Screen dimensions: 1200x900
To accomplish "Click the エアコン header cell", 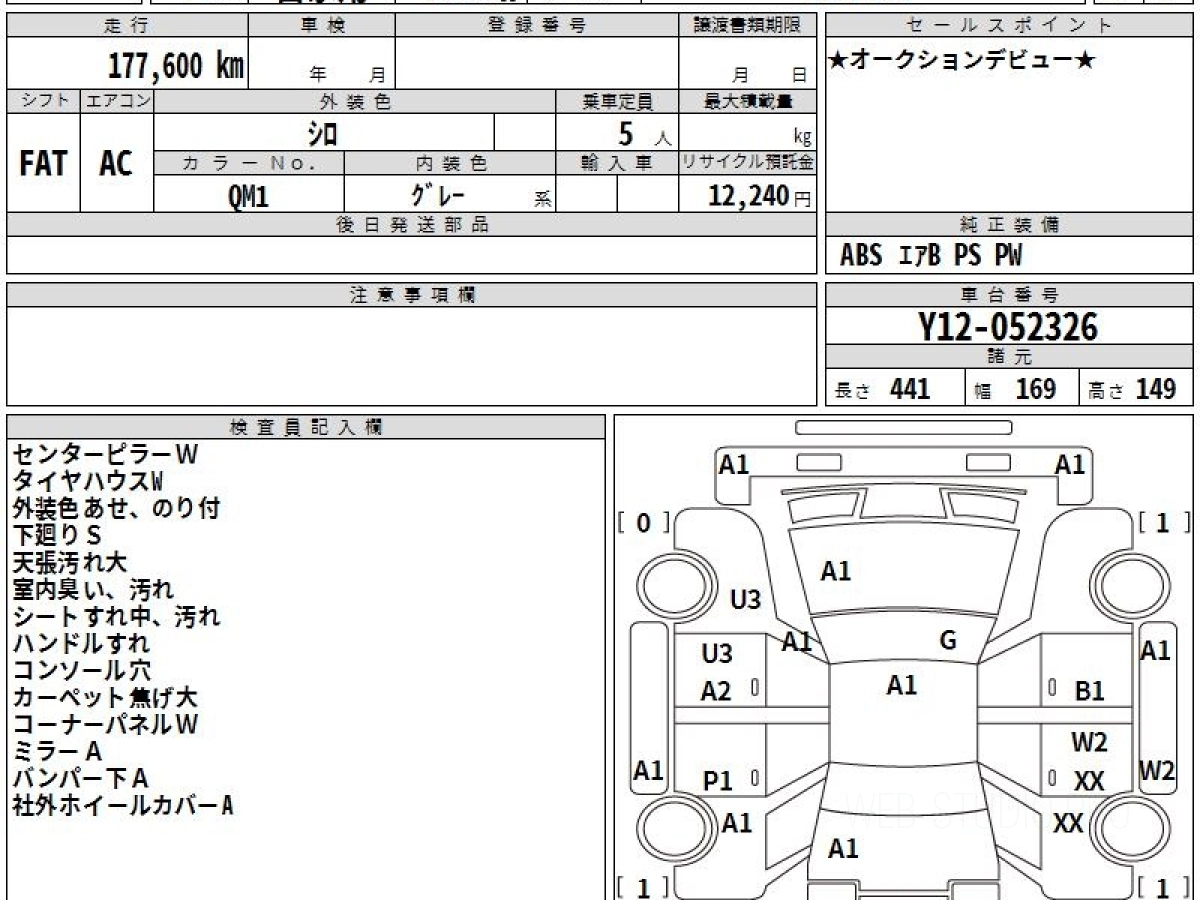I will 117,101.
